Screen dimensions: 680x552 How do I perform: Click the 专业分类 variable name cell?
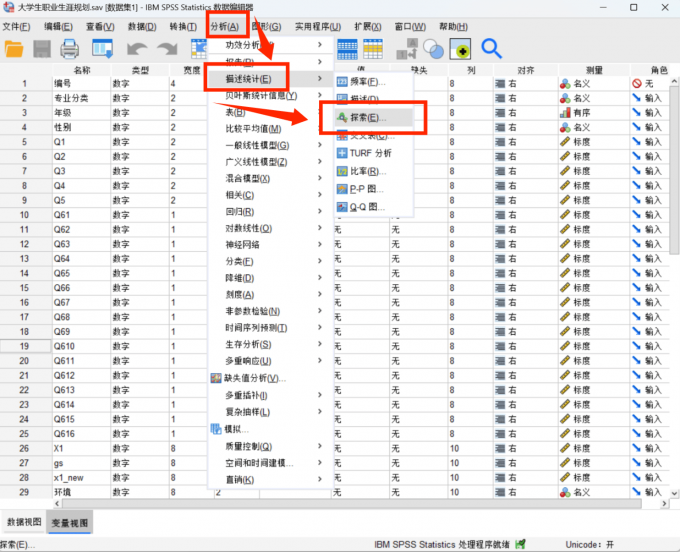[x=82, y=98]
